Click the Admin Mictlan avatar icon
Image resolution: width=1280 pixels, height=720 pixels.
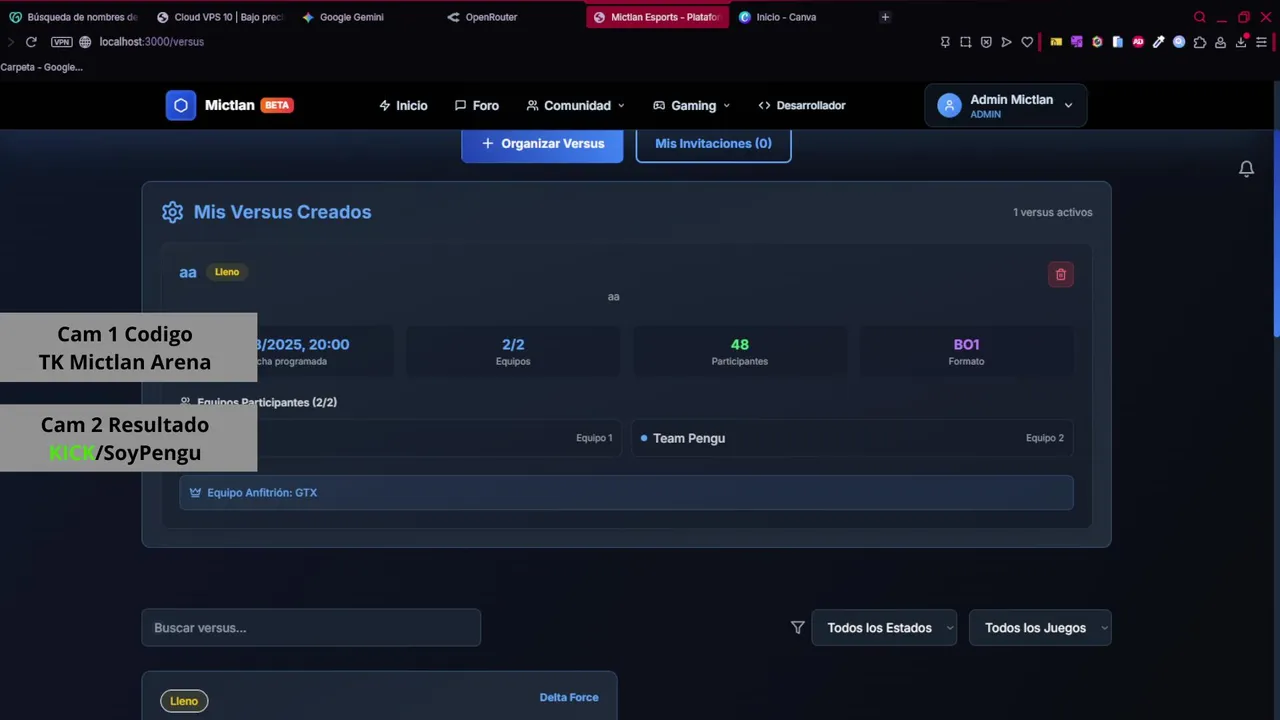point(949,105)
